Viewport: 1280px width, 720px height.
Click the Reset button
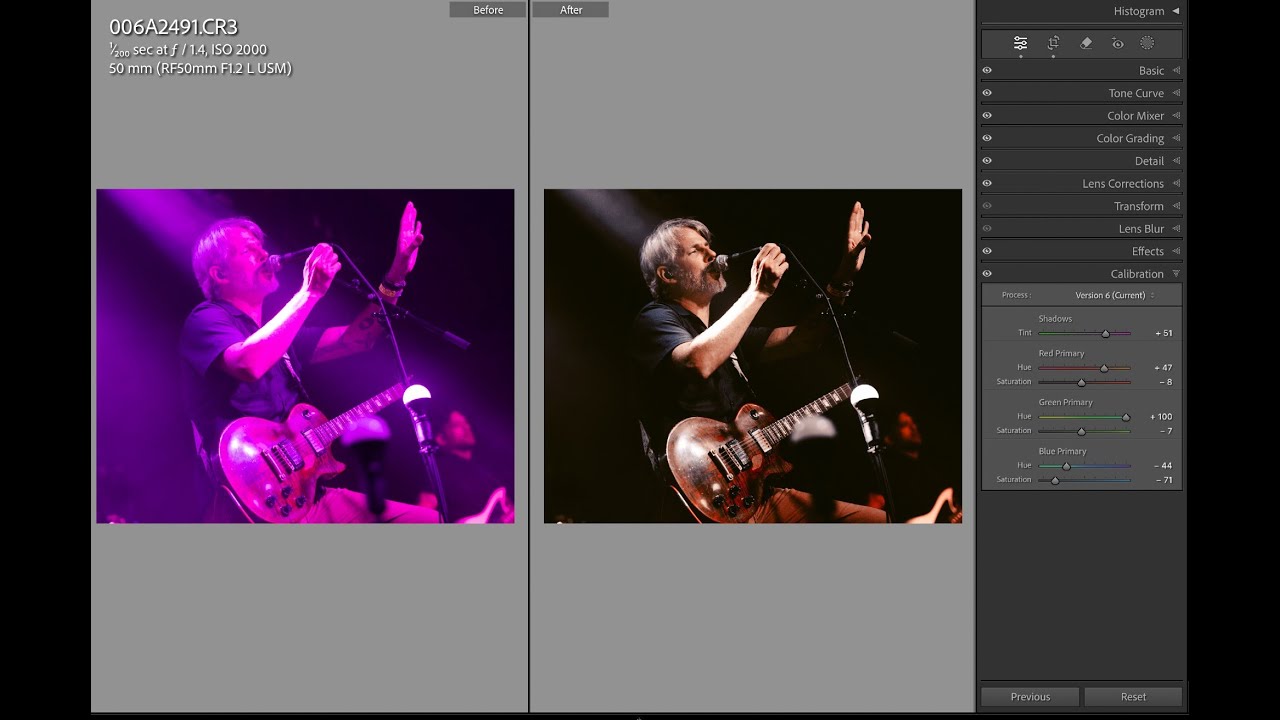(1133, 697)
